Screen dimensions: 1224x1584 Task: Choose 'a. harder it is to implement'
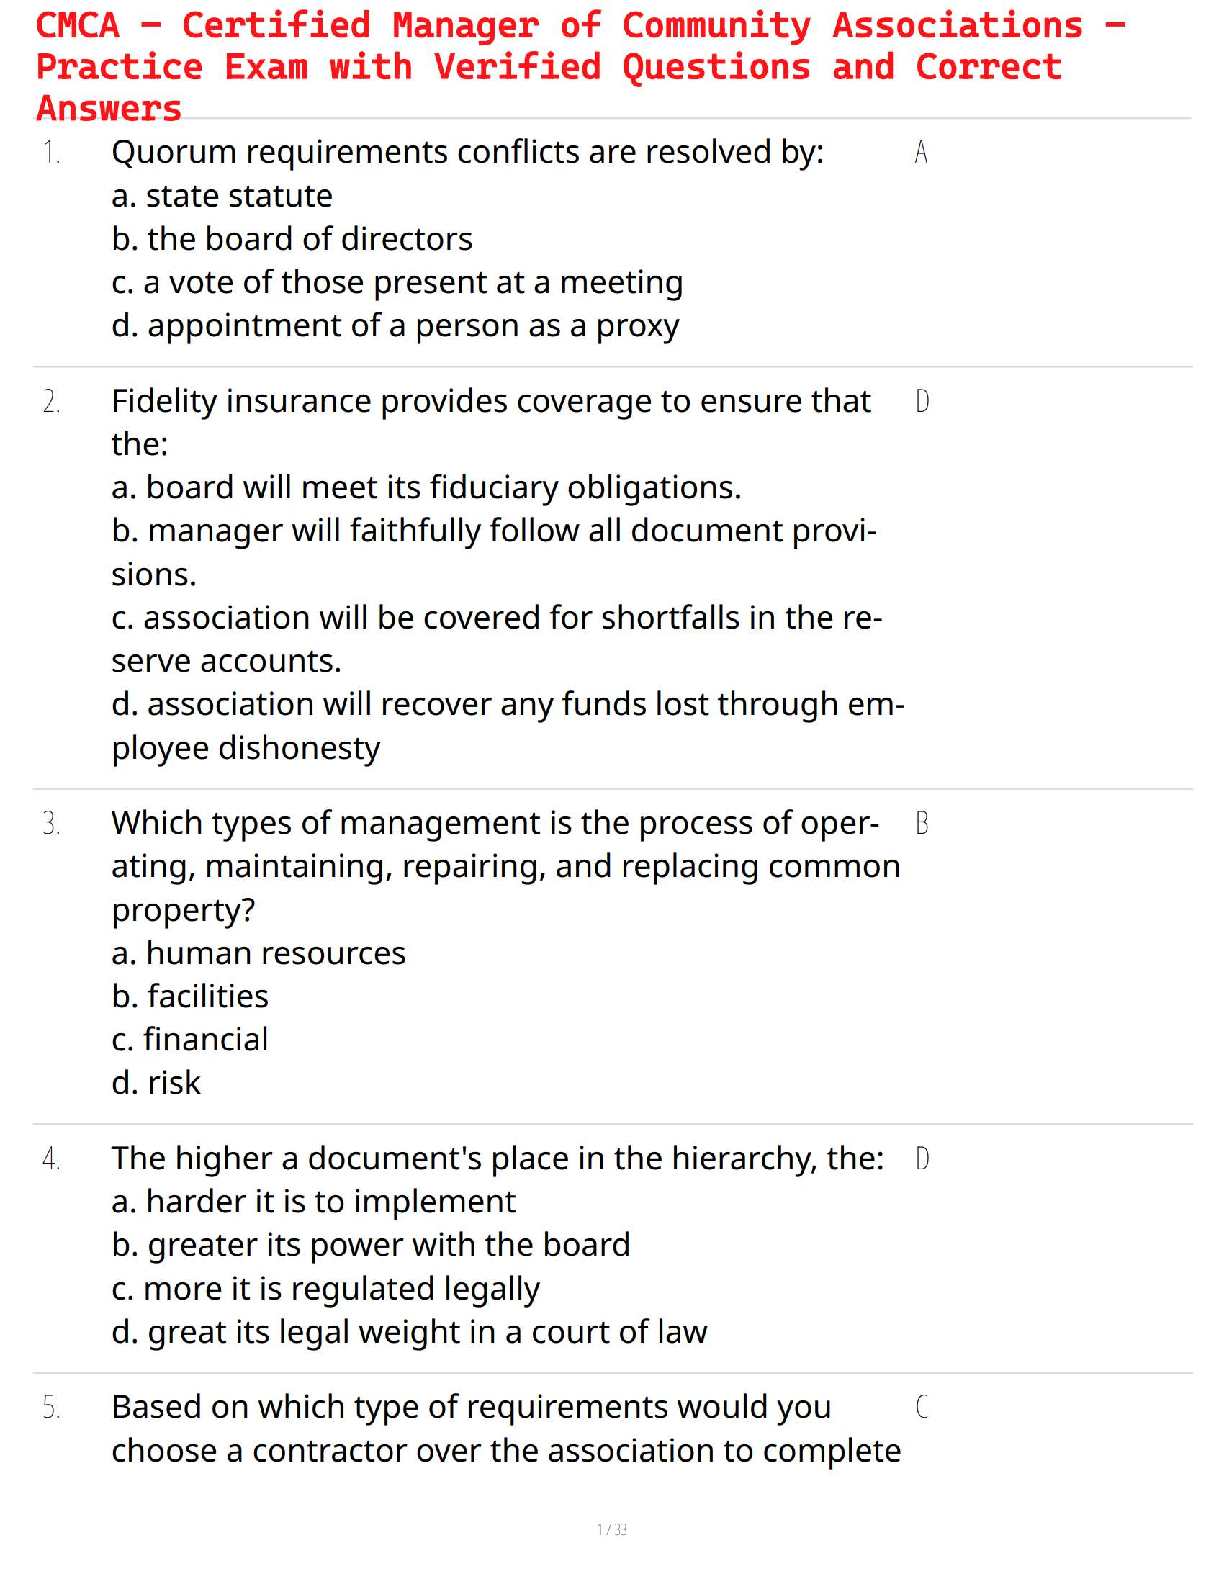314,1201
